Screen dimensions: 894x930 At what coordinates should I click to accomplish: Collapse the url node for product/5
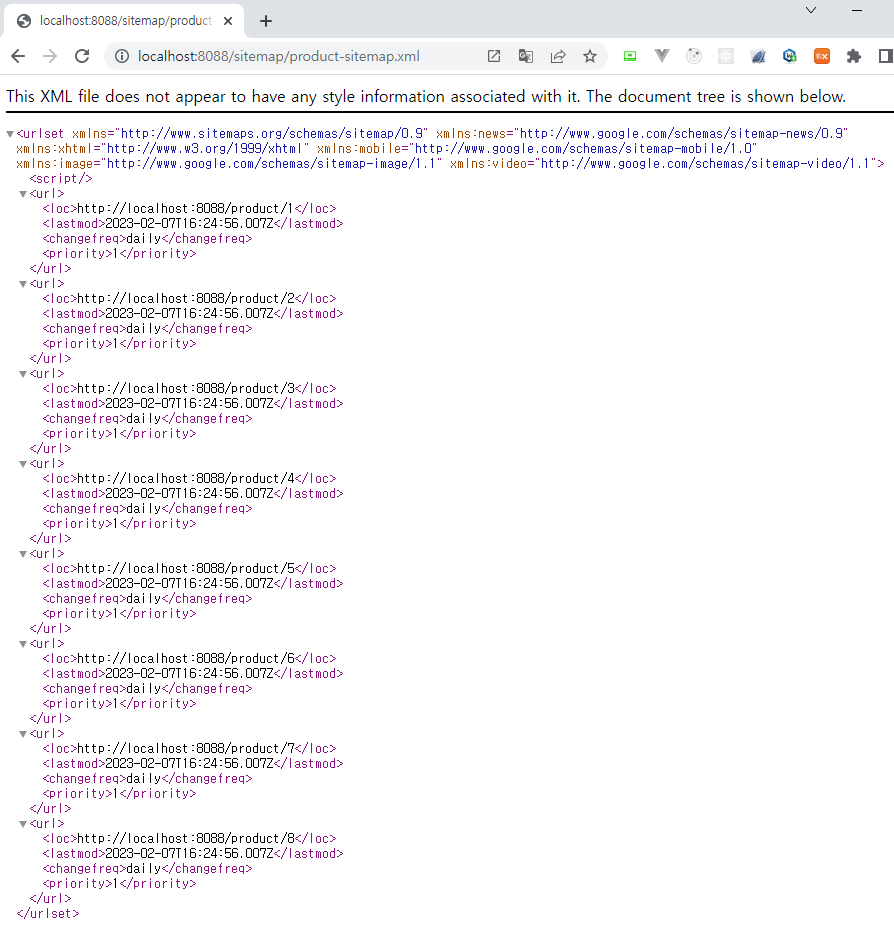coord(23,554)
